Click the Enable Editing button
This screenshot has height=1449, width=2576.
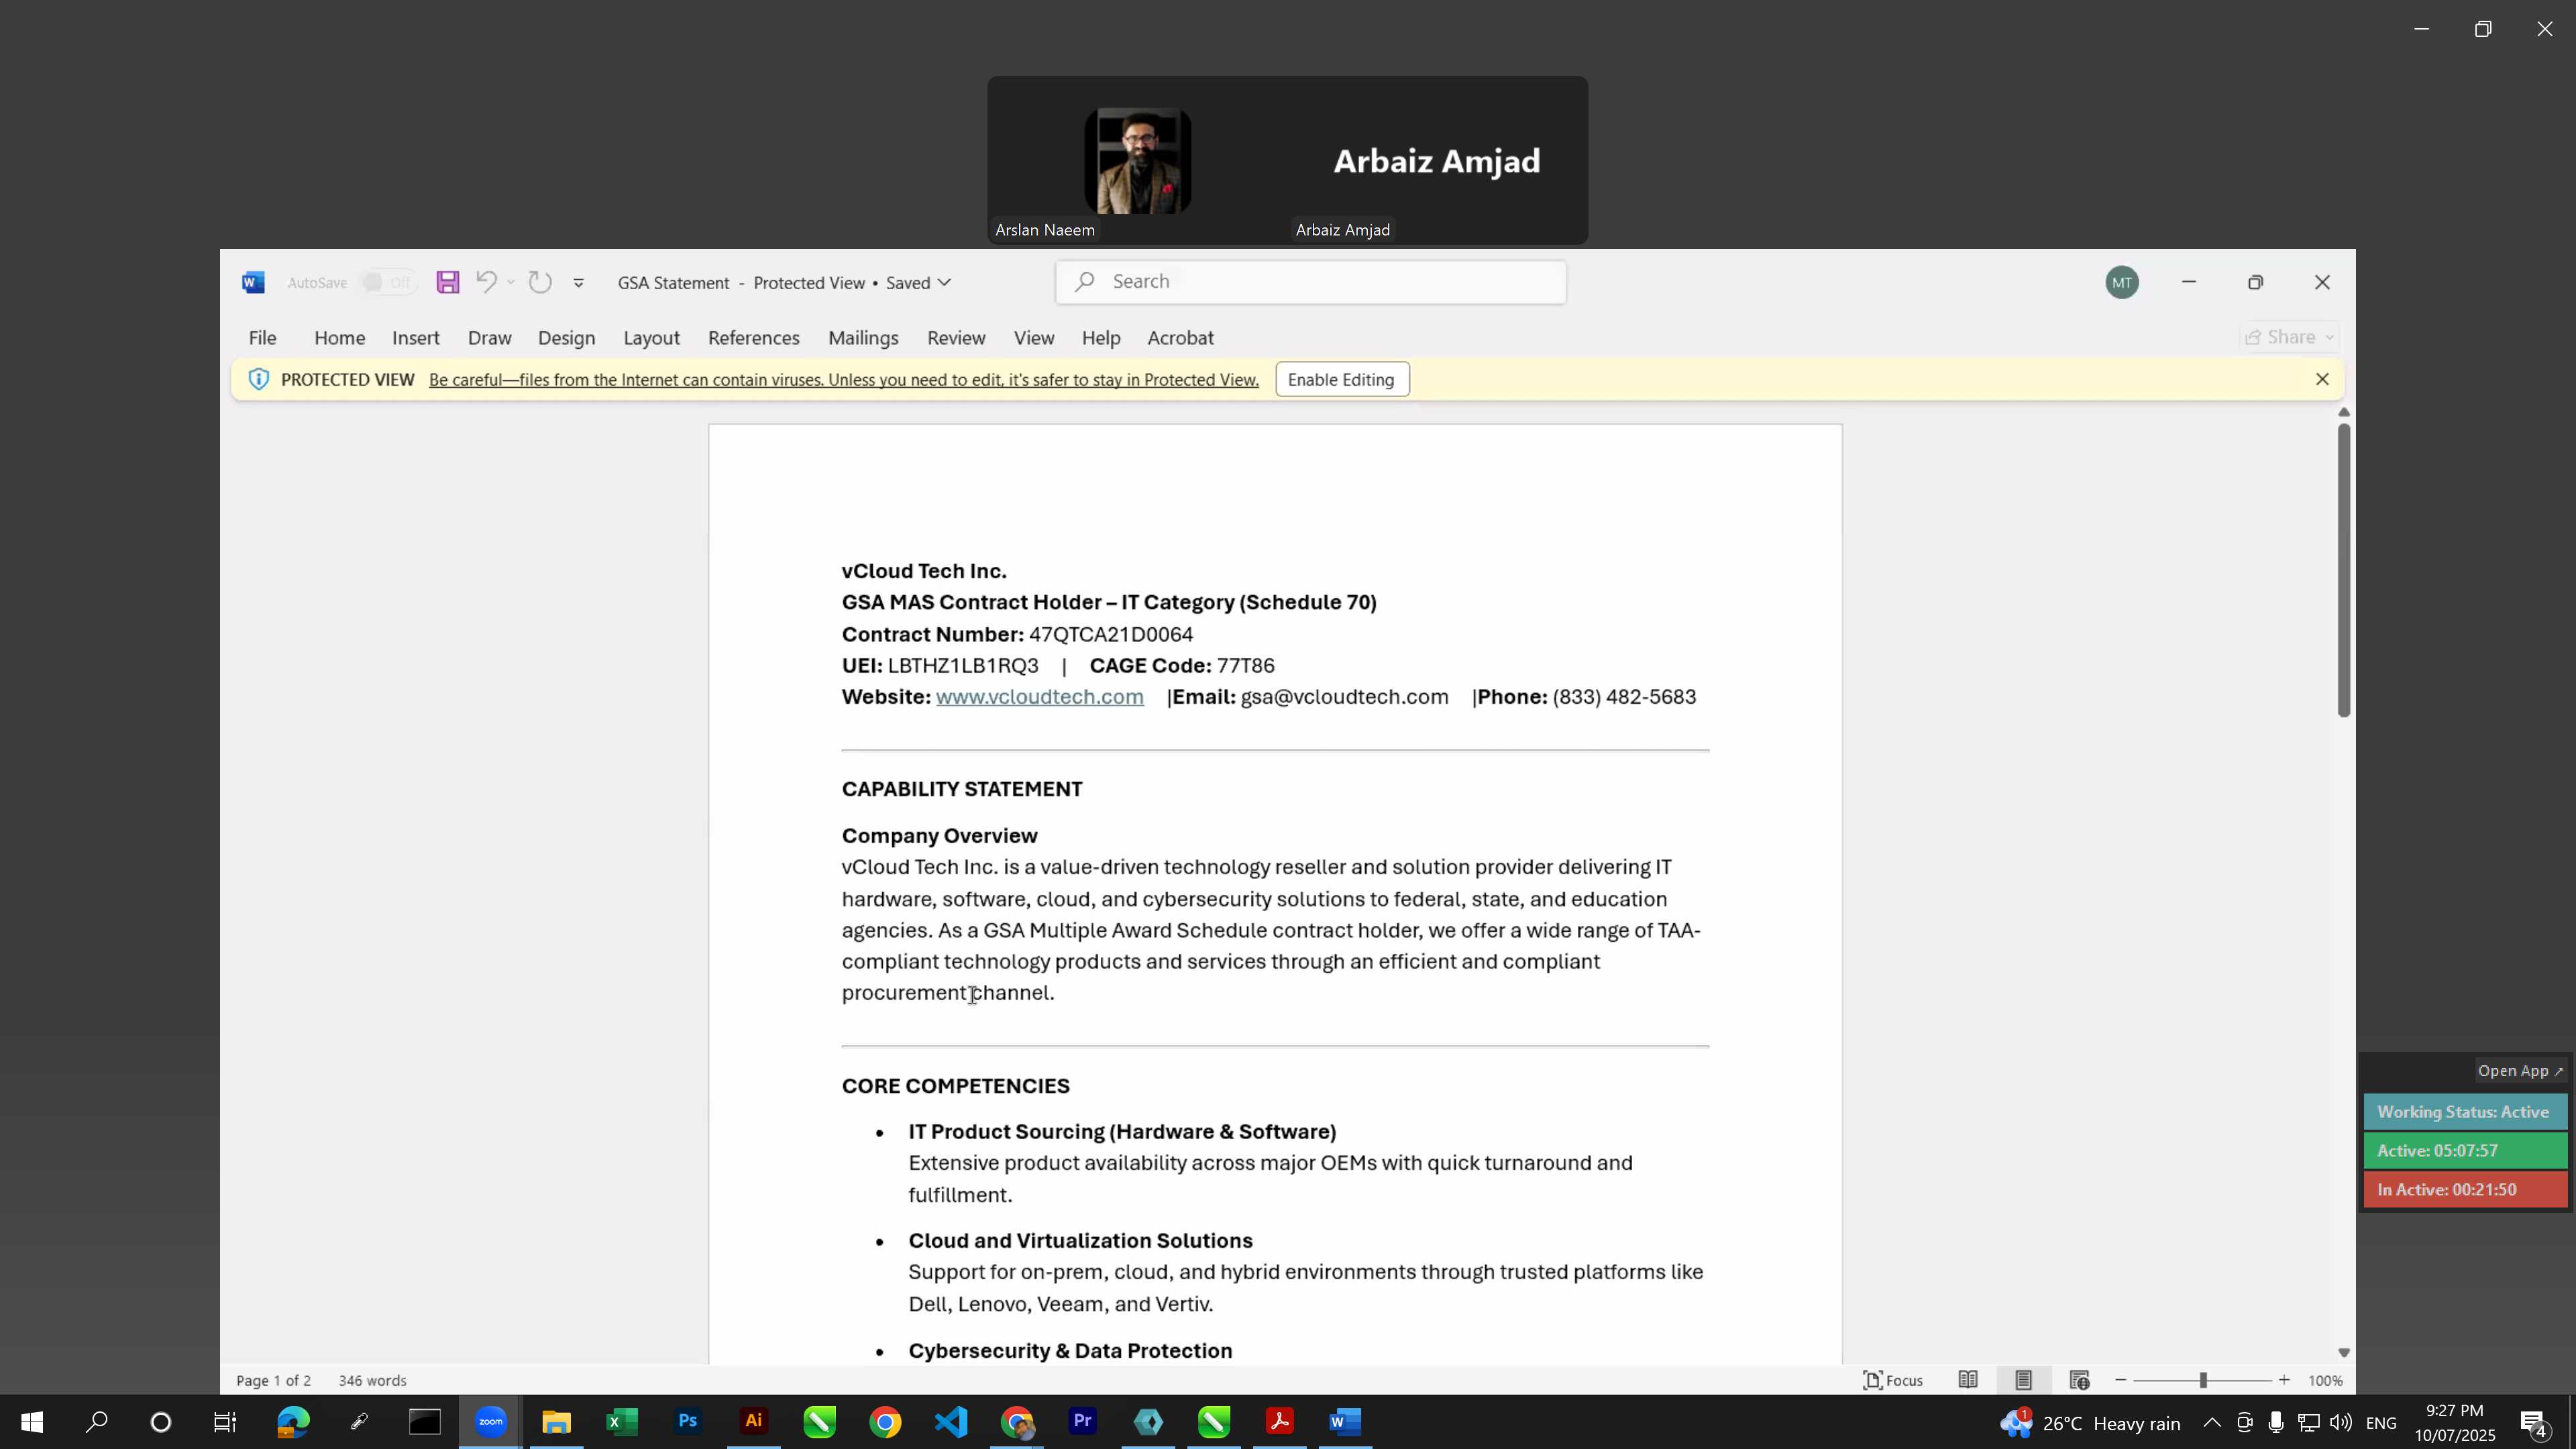click(1341, 380)
